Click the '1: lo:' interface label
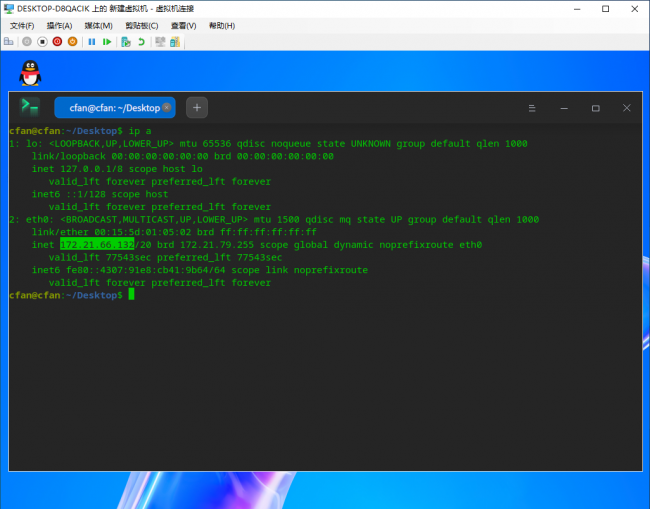Screen dimensions: 650x509 click(x=26, y=143)
